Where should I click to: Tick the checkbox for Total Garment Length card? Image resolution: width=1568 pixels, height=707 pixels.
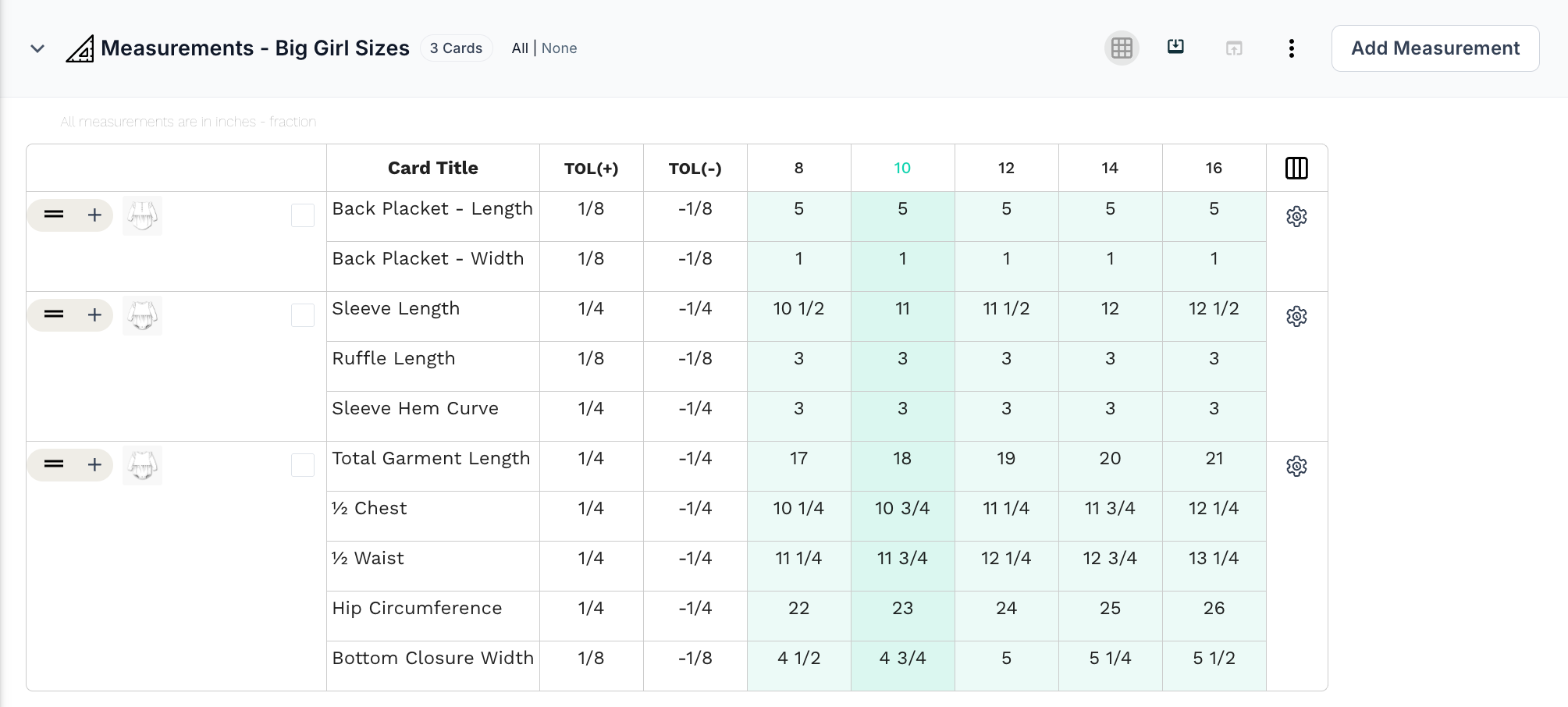point(303,465)
